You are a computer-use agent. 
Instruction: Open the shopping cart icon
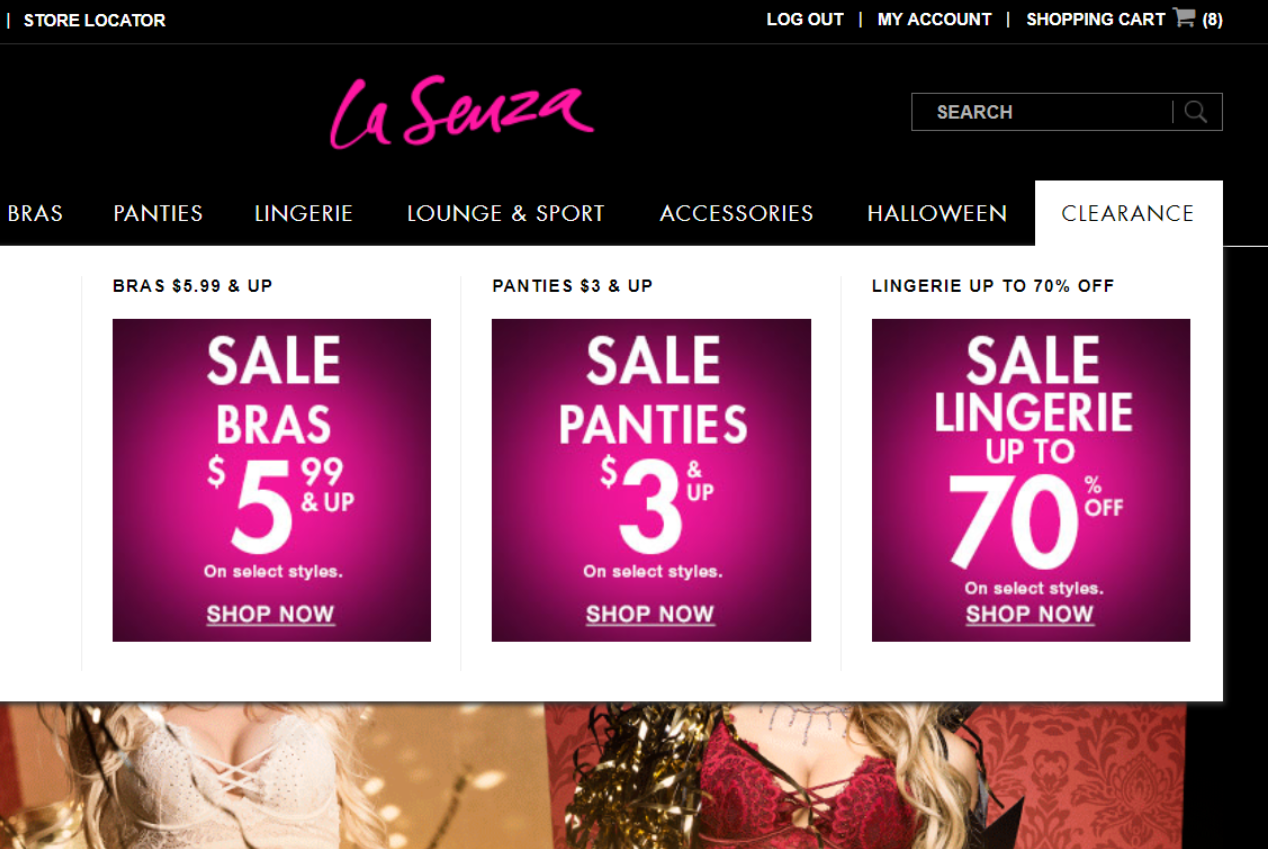pos(1184,18)
